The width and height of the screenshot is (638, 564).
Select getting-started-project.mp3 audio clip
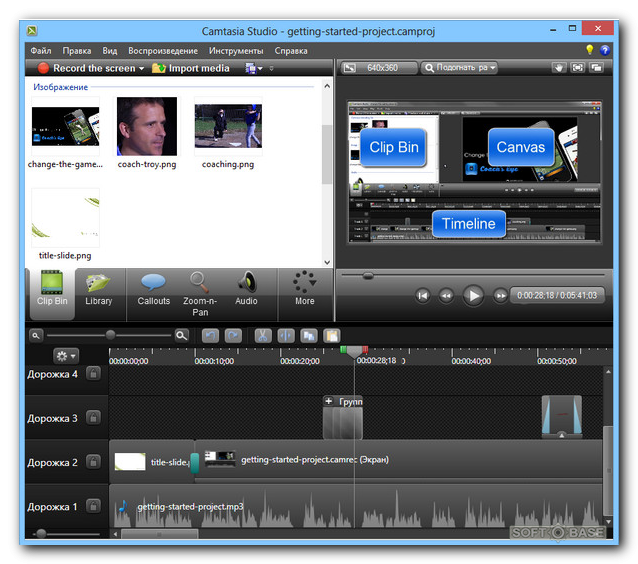click(356, 507)
